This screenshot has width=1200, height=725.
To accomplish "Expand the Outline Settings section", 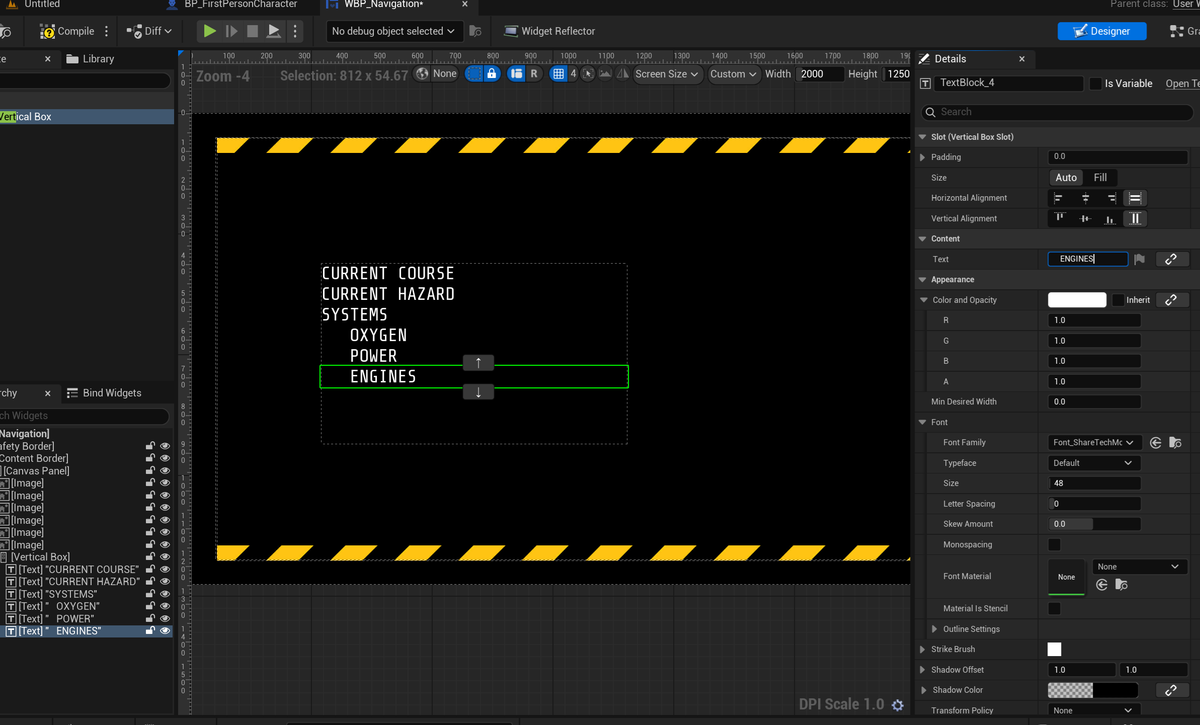I will [x=935, y=629].
